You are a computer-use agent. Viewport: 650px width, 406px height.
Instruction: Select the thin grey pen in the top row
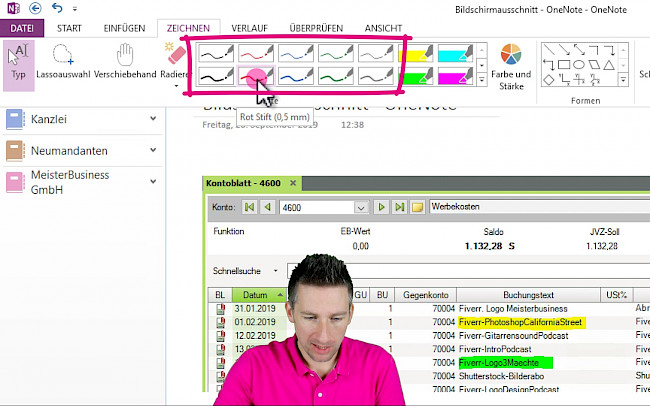[x=376, y=53]
